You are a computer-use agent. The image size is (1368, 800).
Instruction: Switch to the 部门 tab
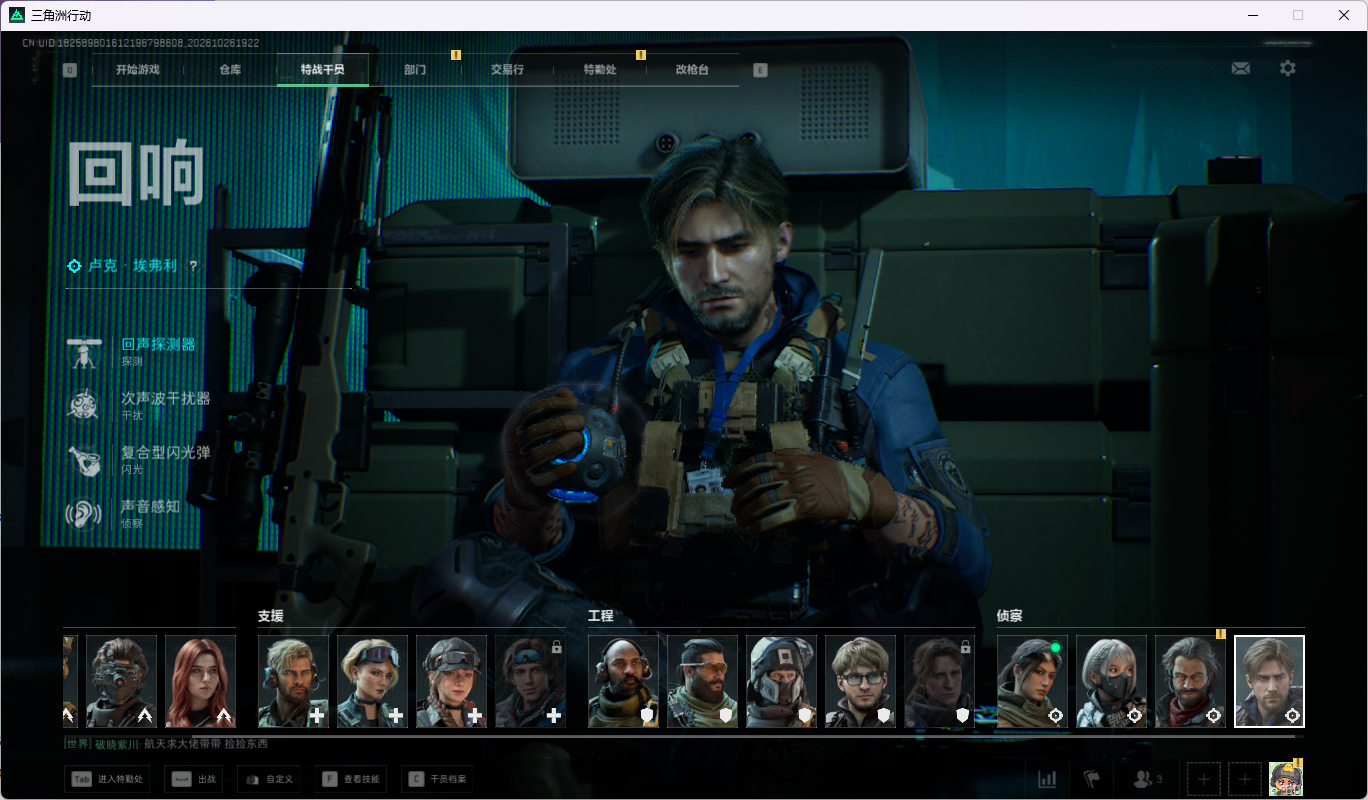415,70
